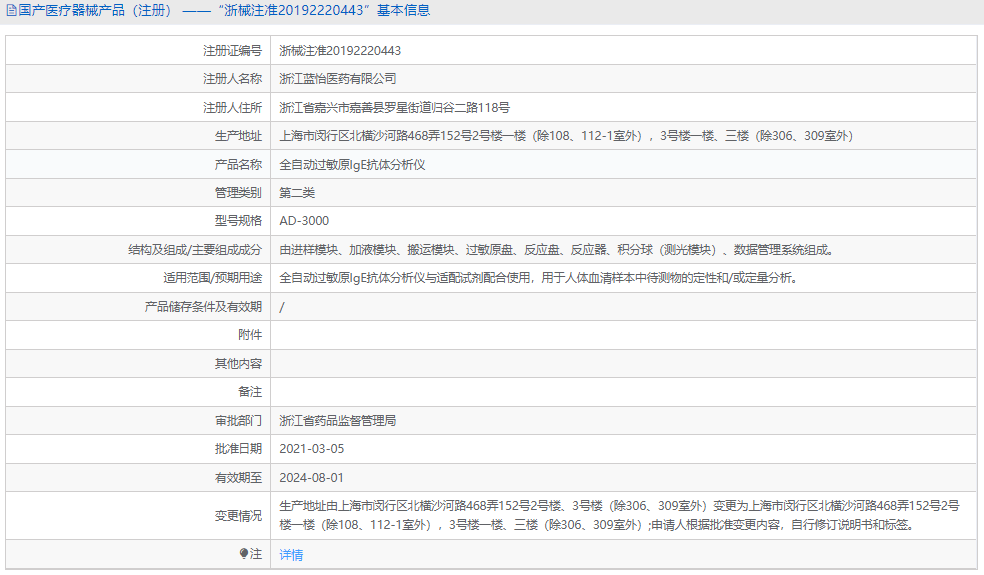This screenshot has width=984, height=575.
Task: Click the 生产地址 label
Action: [x=238, y=136]
